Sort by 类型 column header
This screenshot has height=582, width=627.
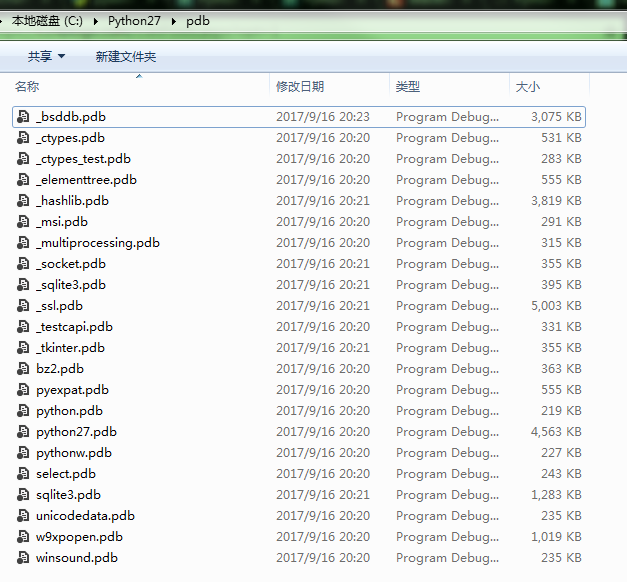click(x=408, y=86)
